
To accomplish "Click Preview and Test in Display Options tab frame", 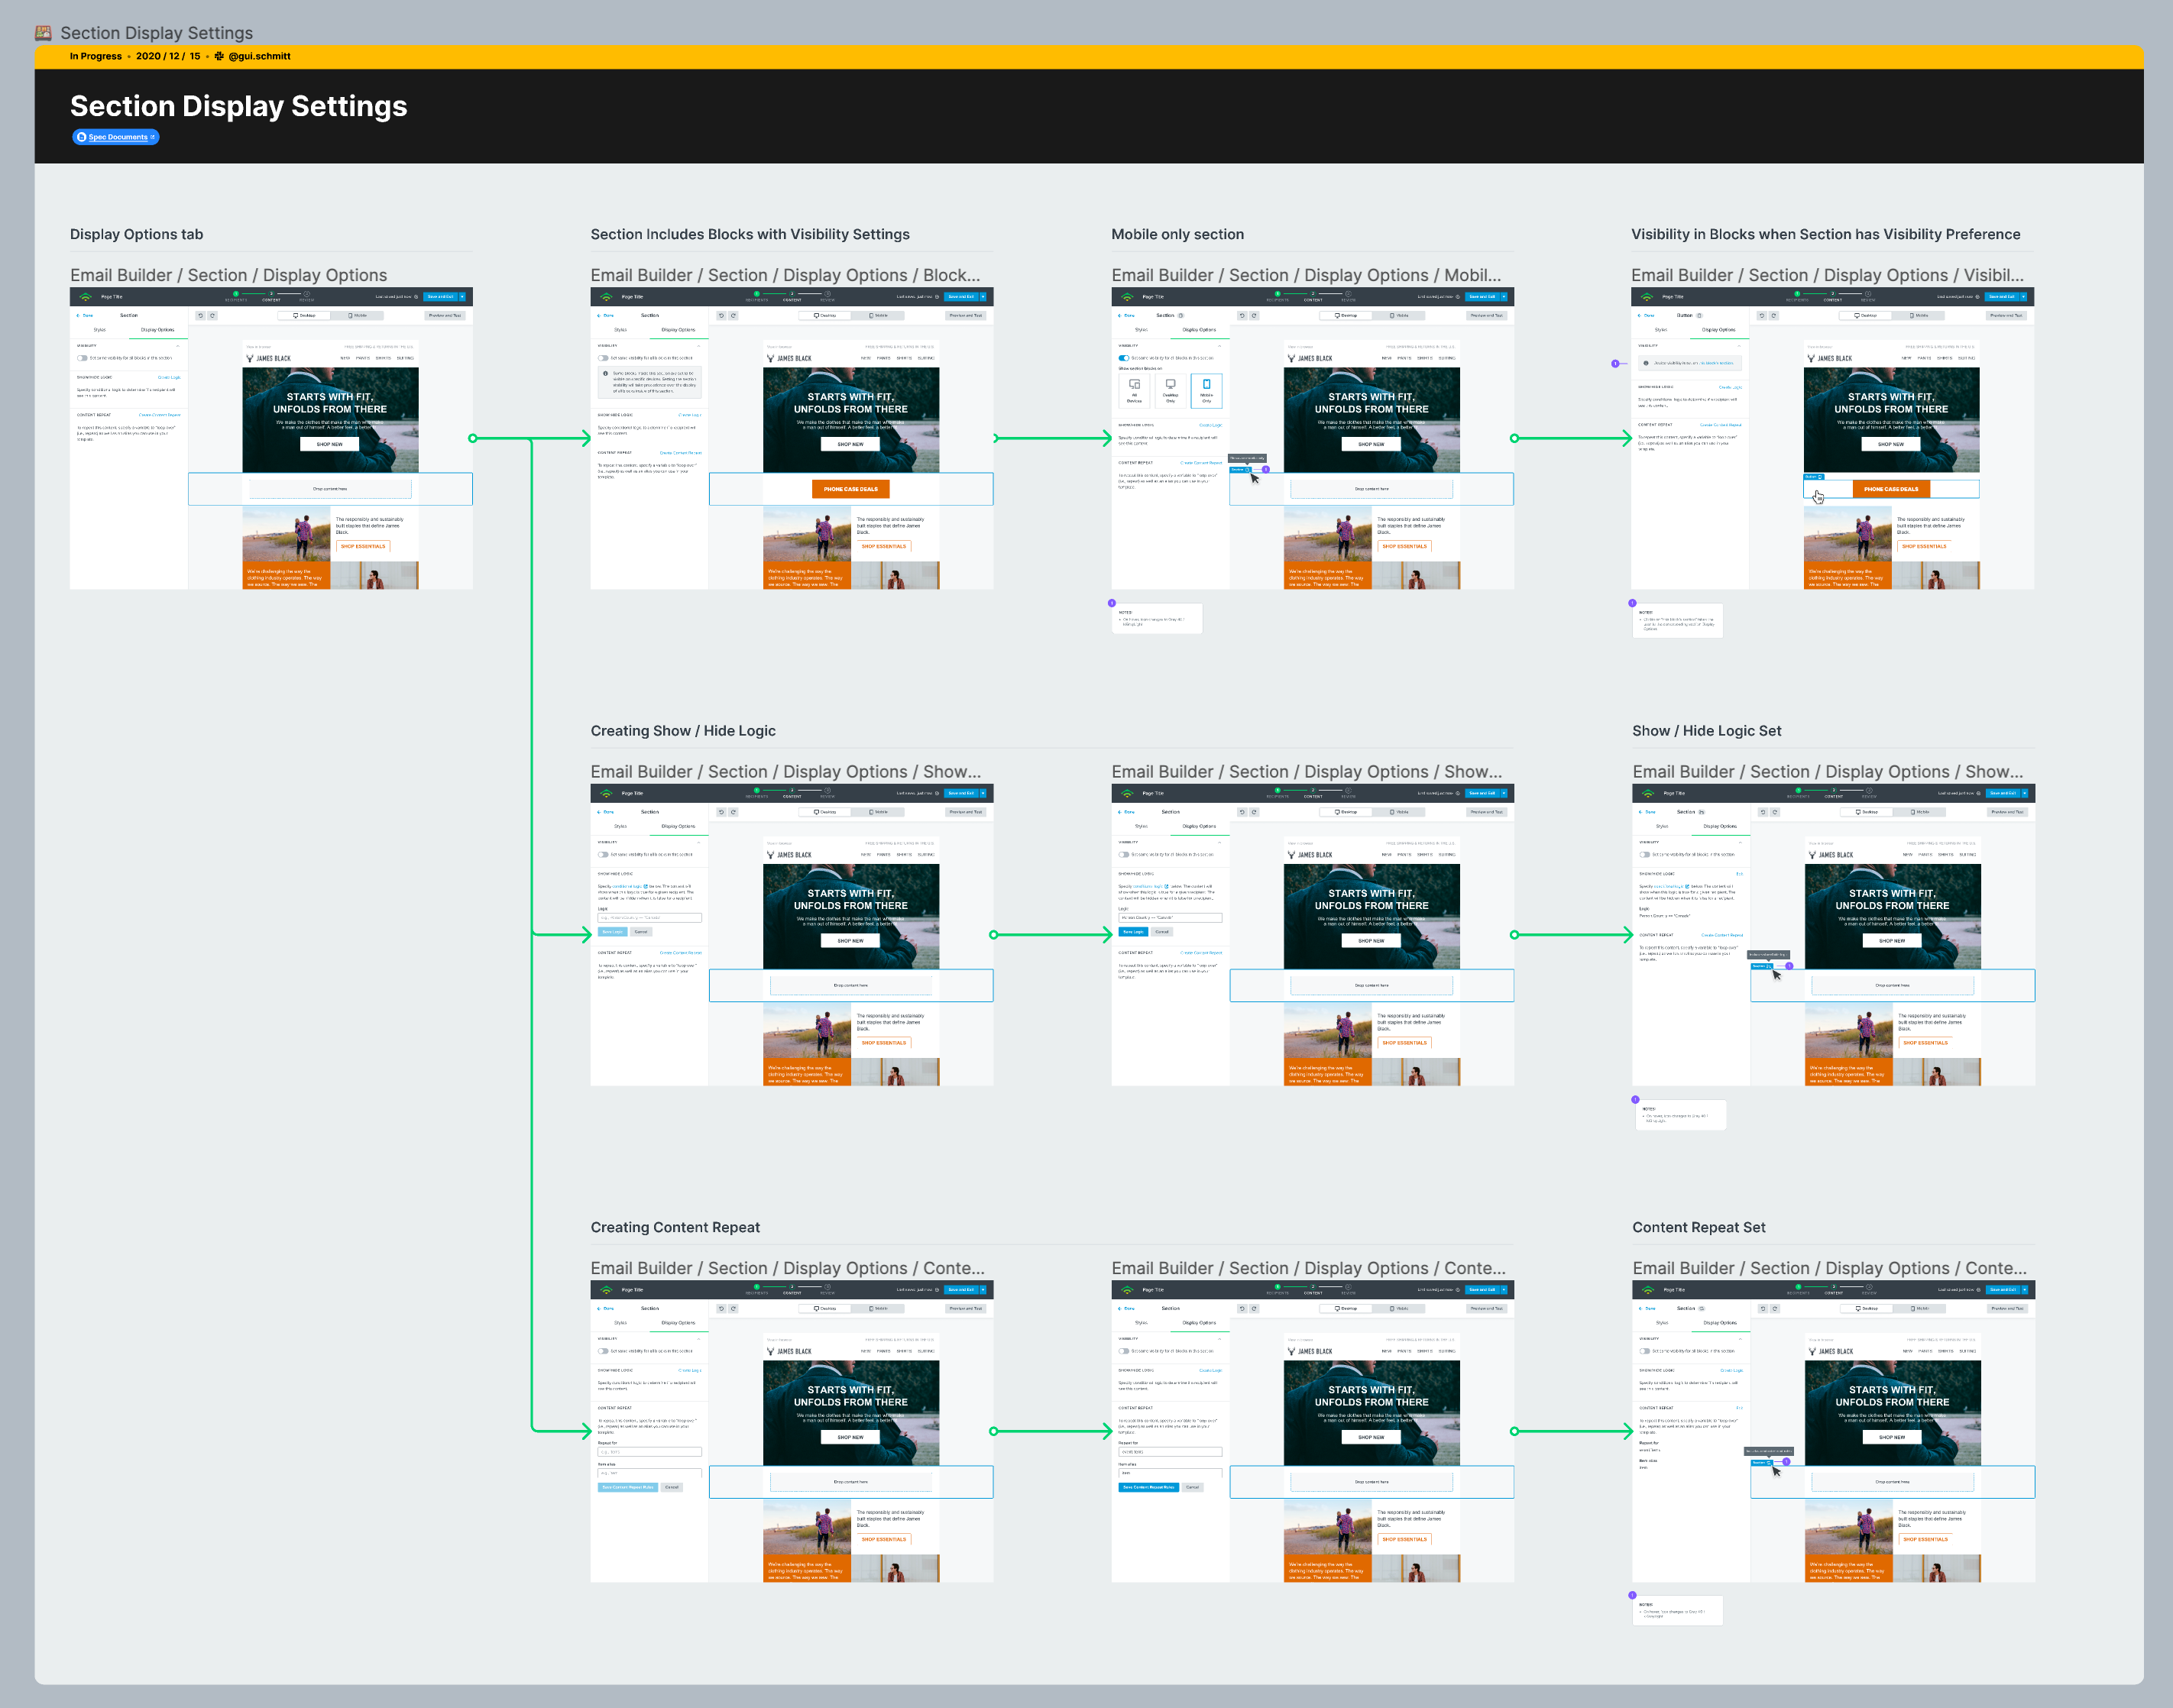I will tap(445, 315).
